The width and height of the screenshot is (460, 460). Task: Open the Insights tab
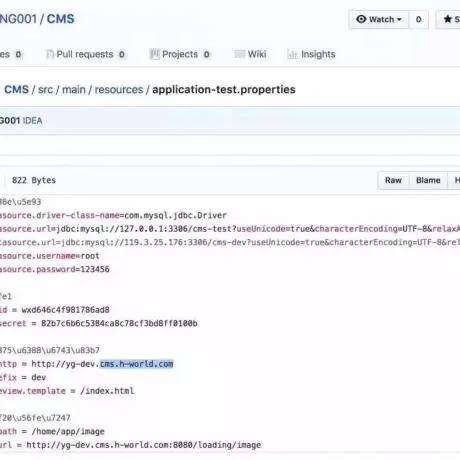point(311,54)
